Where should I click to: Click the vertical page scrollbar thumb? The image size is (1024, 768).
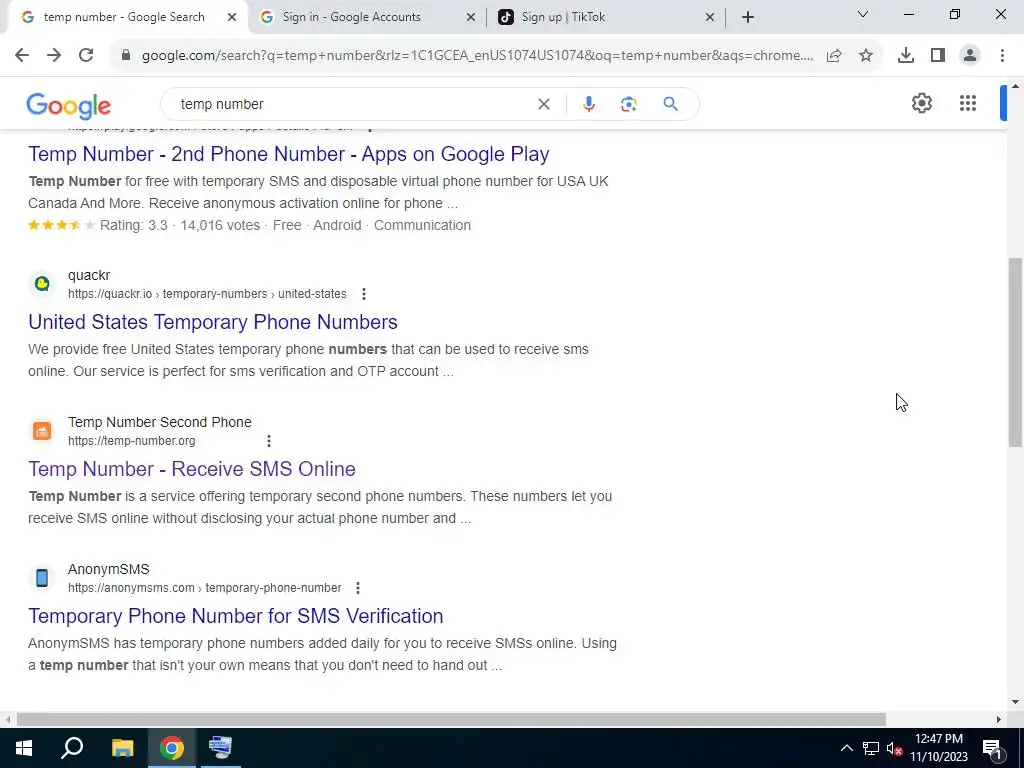[x=1015, y=352]
